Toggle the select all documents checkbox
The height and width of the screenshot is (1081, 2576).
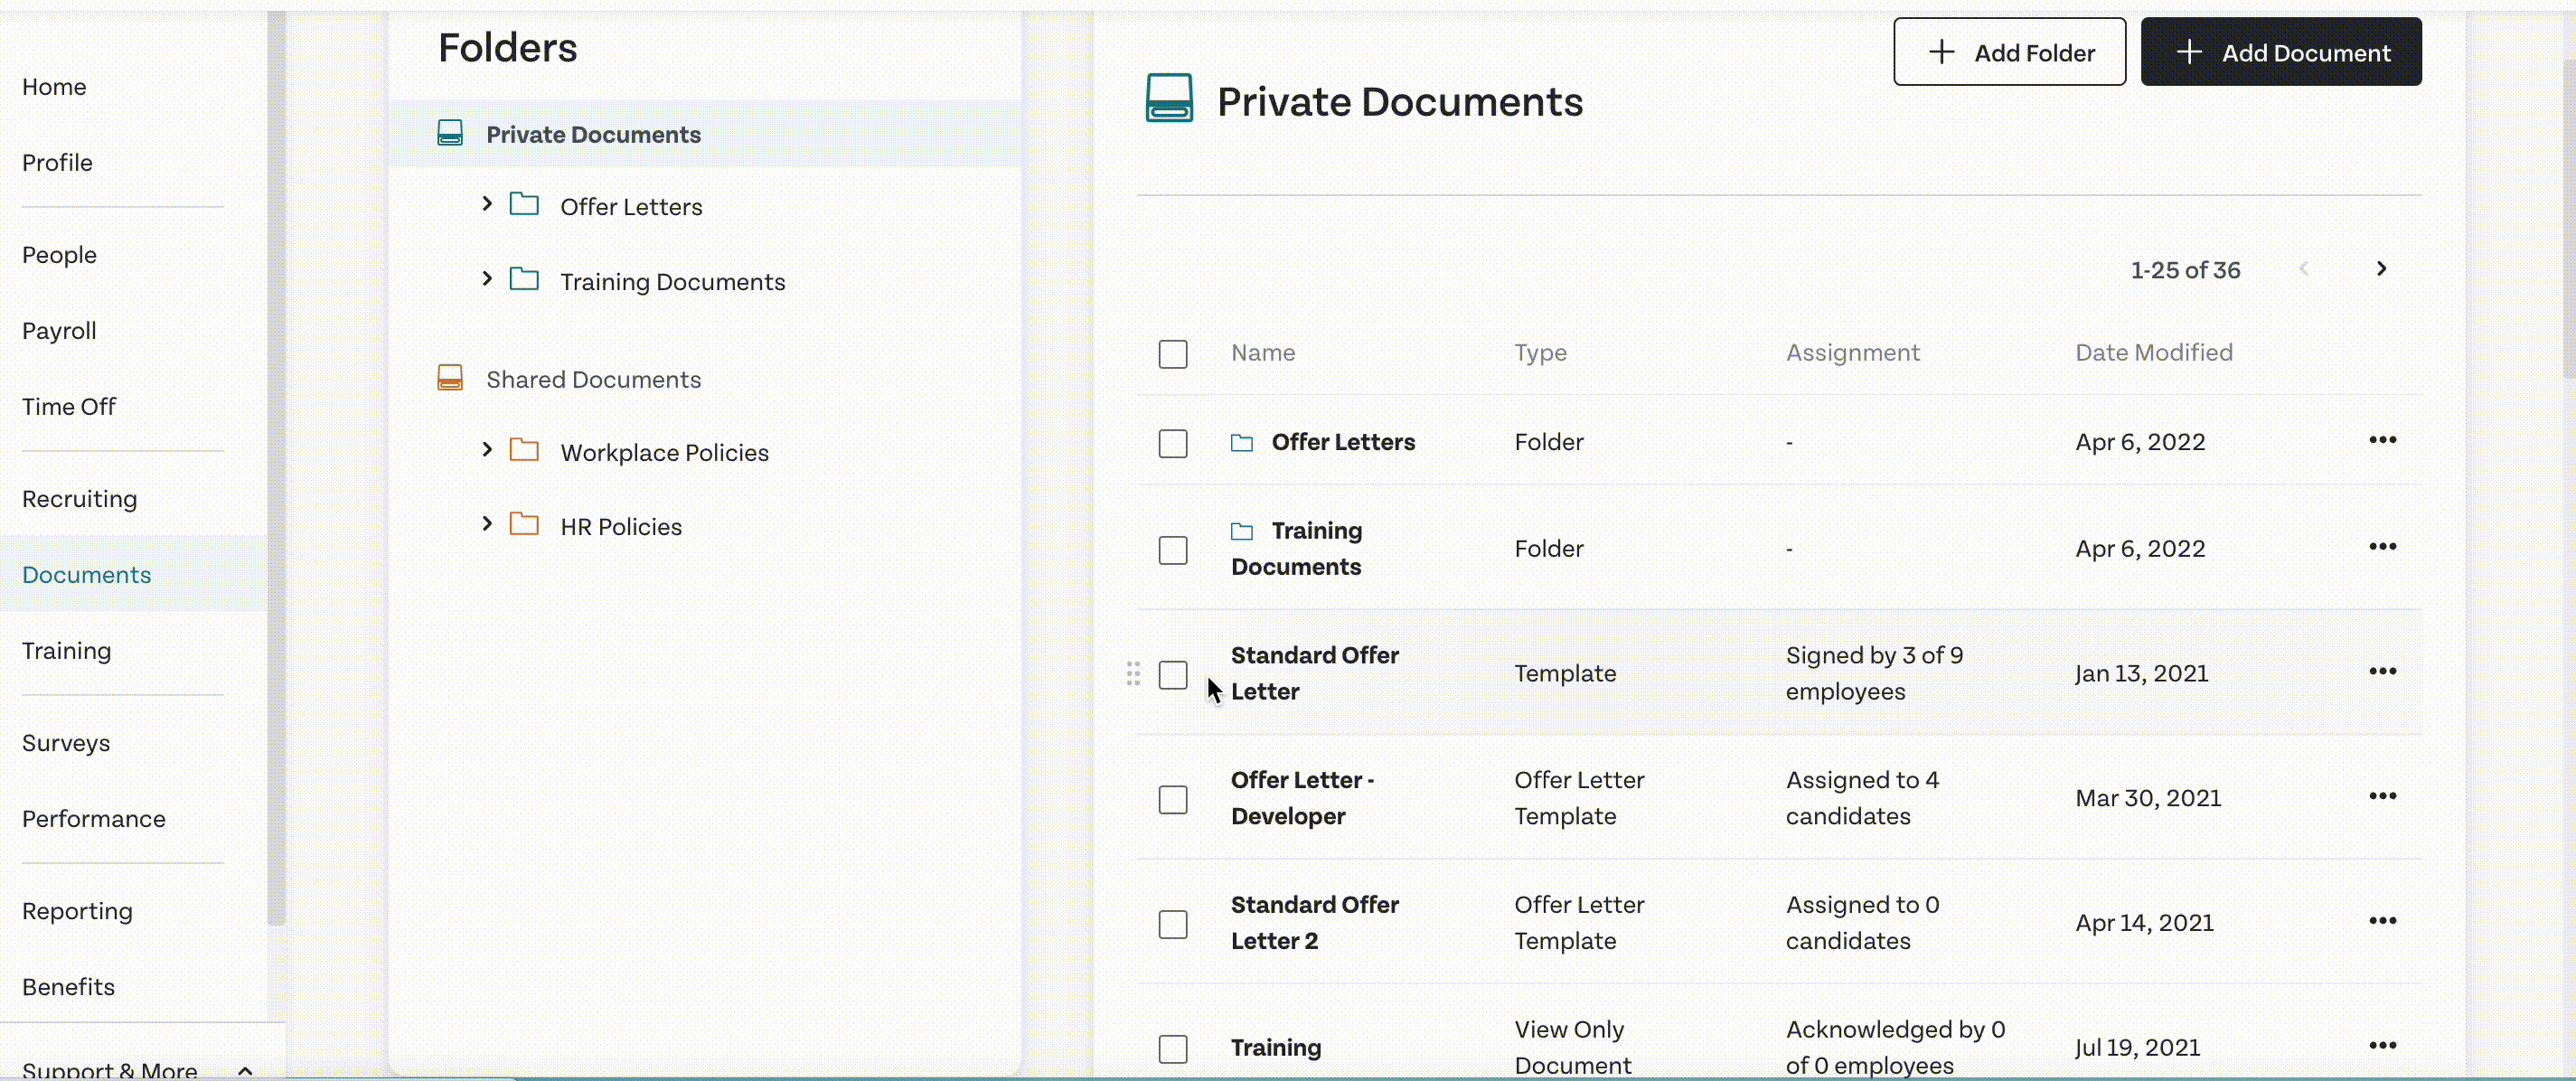[1173, 354]
